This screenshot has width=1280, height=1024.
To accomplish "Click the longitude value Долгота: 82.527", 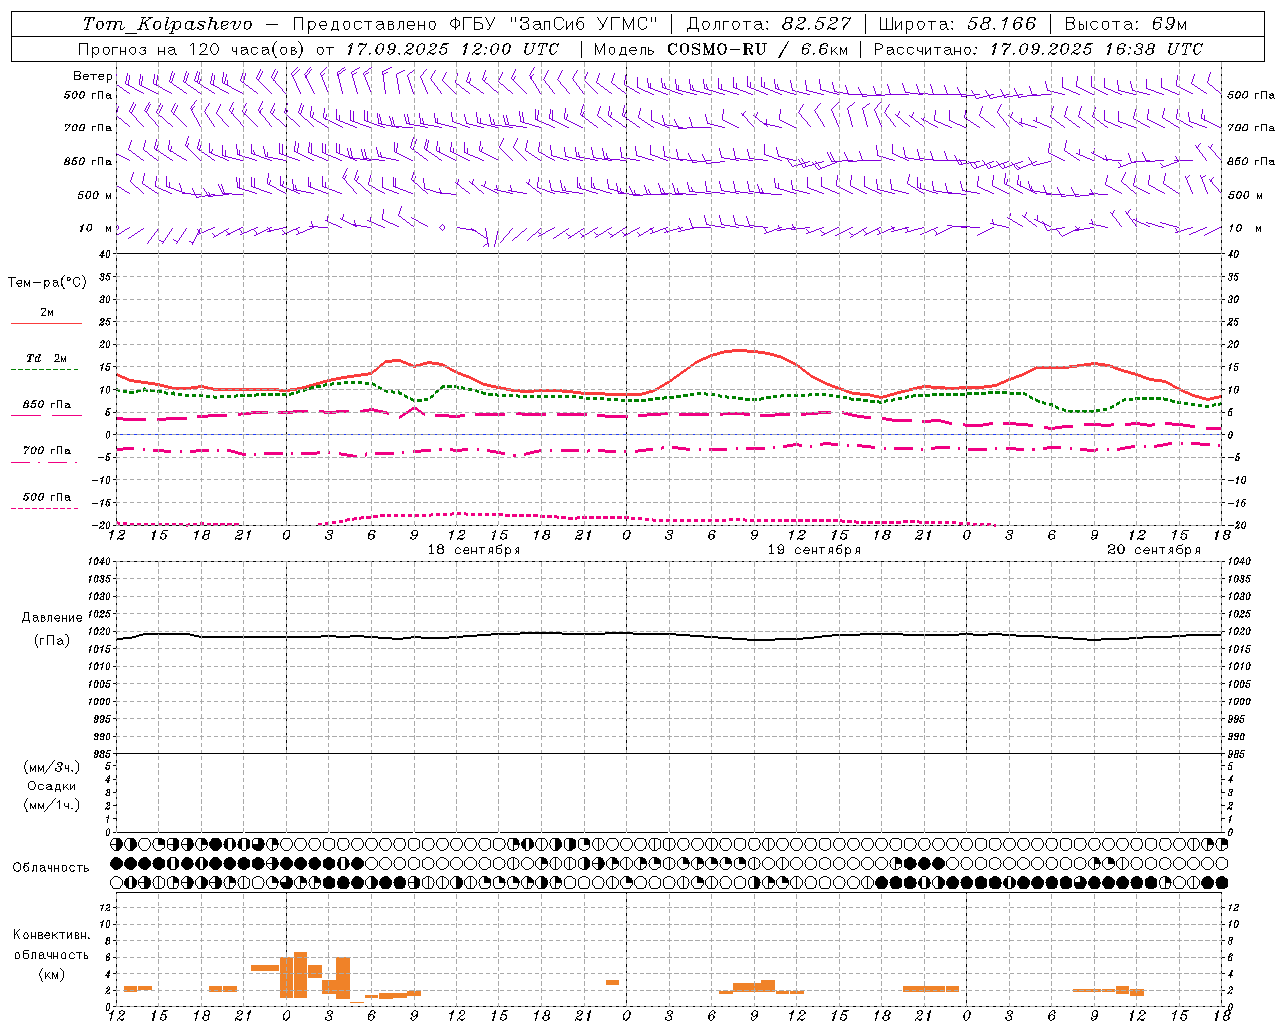I will (x=768, y=24).
